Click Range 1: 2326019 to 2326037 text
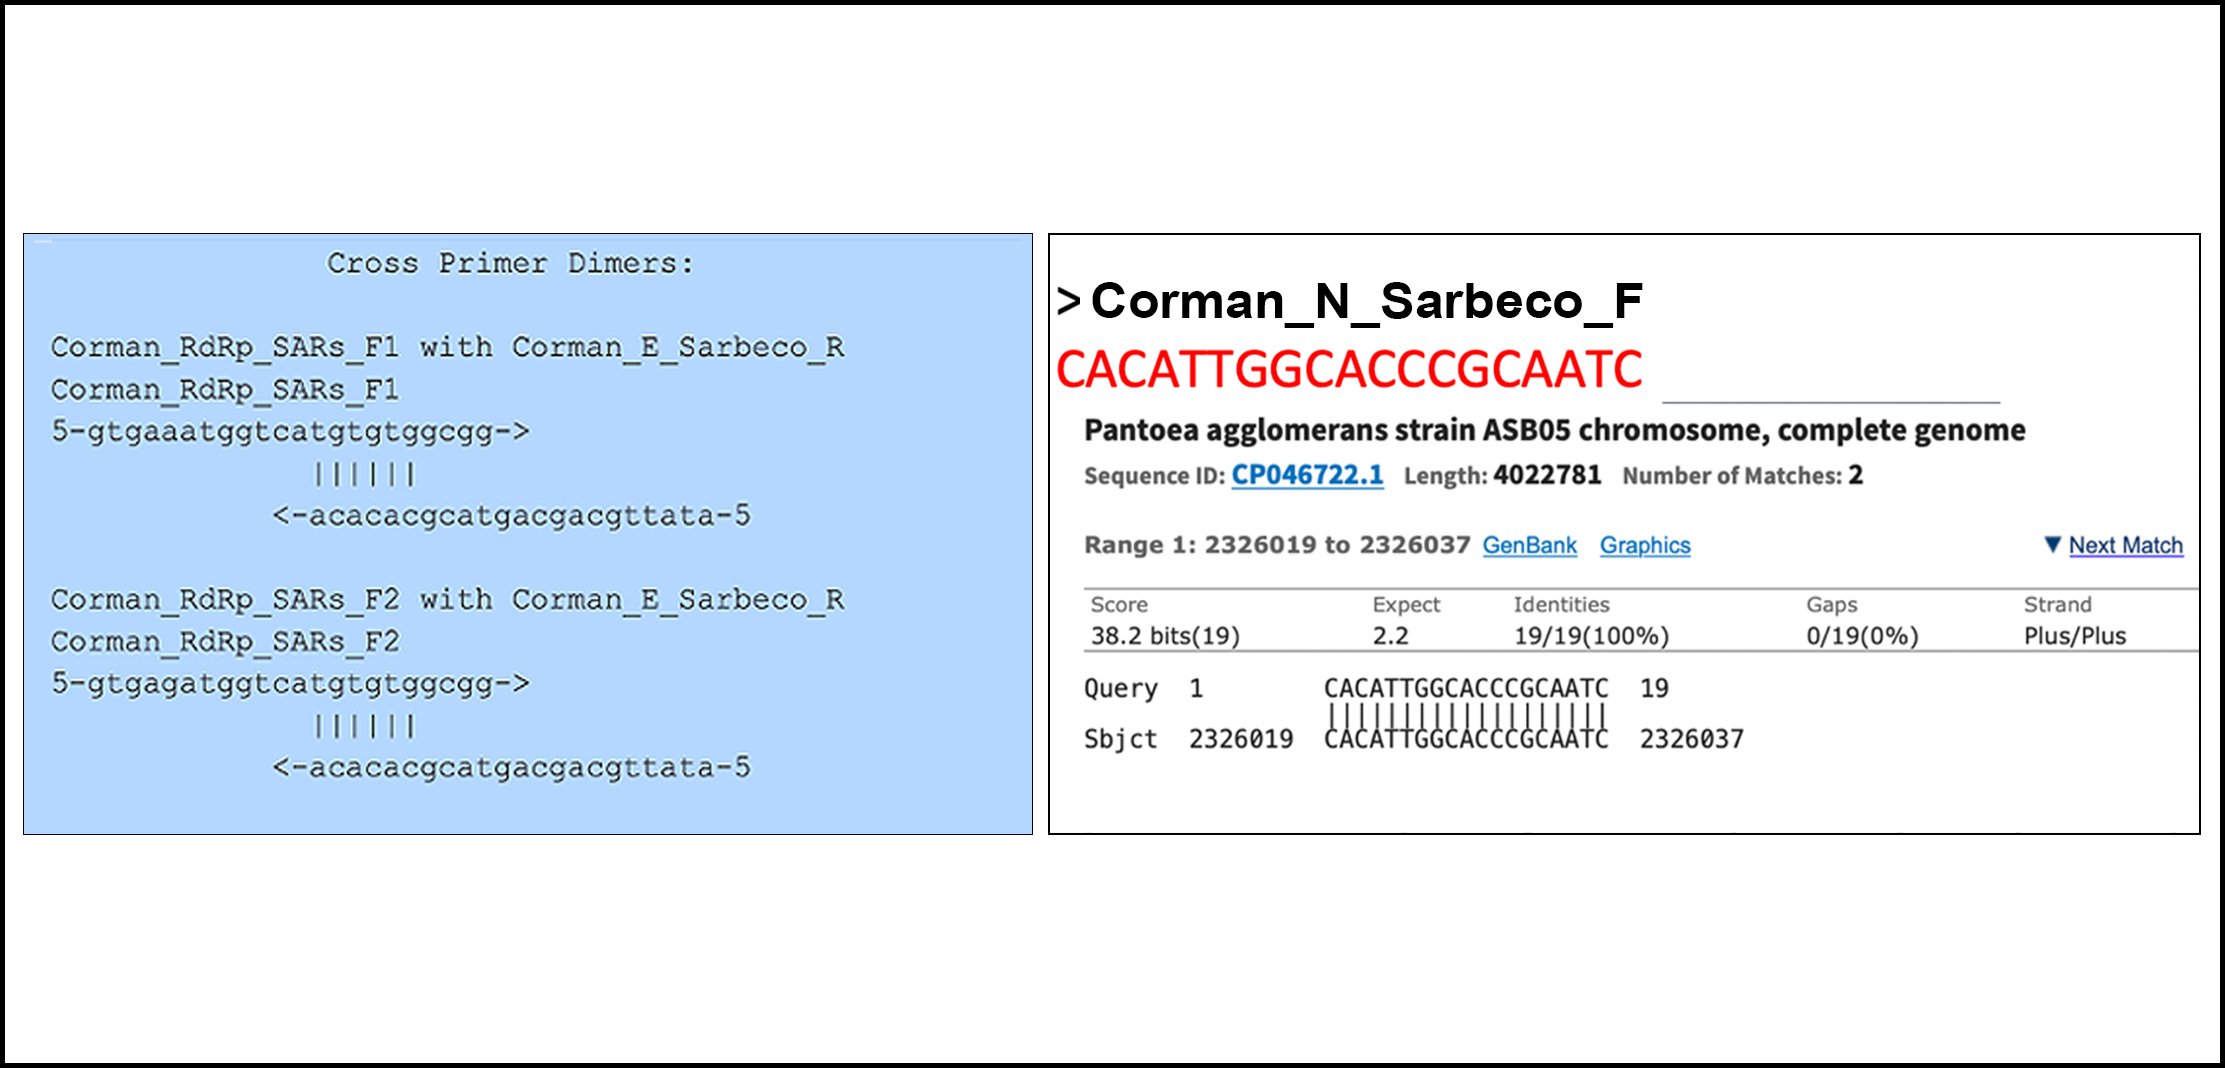2225x1068 pixels. pos(1277,545)
